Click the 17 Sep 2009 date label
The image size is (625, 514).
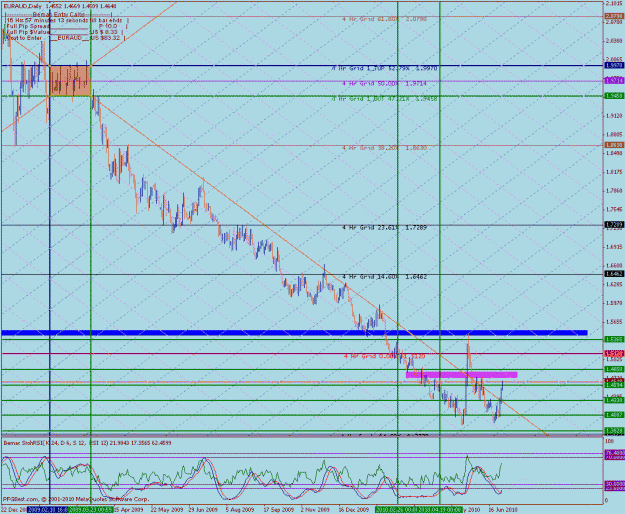(279, 510)
